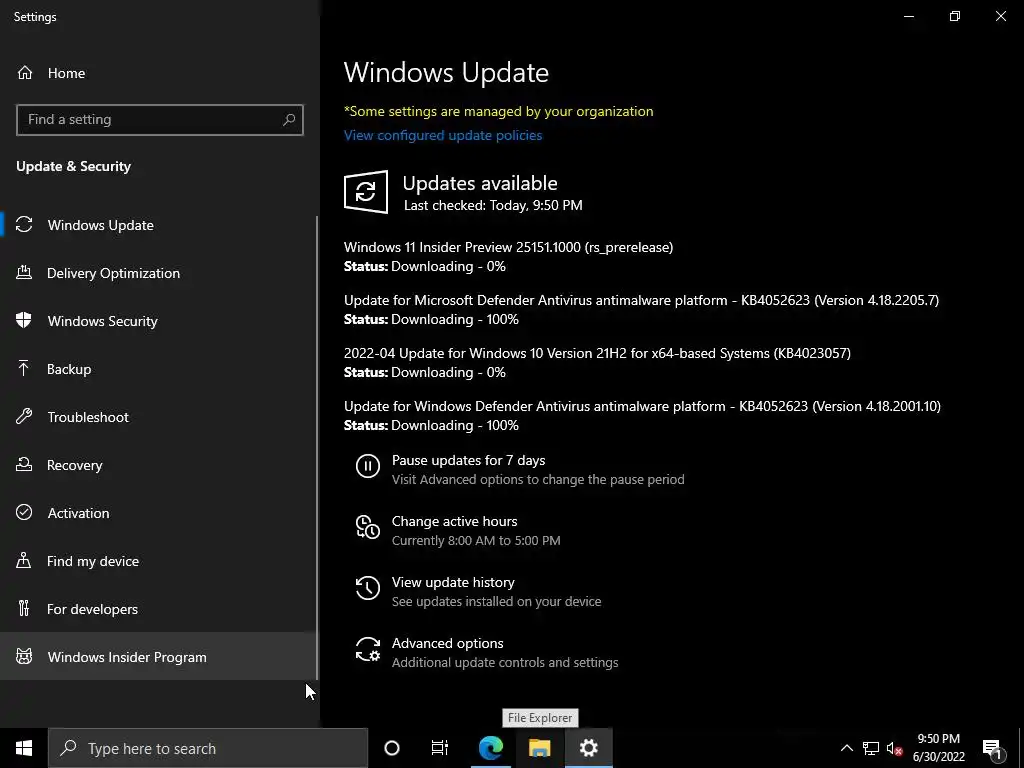
Task: Click Advanced options for updates
Action: pyautogui.click(x=487, y=652)
